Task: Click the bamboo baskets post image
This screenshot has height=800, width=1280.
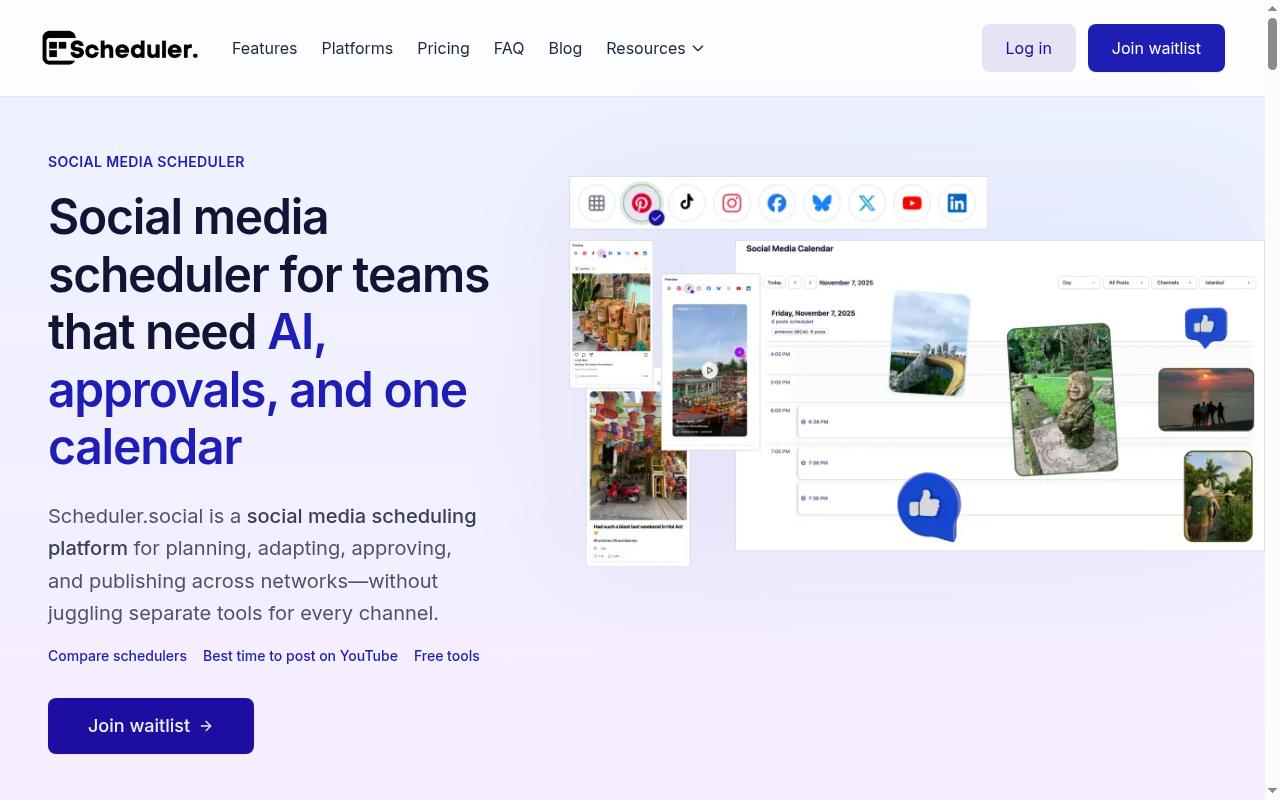Action: pos(611,312)
